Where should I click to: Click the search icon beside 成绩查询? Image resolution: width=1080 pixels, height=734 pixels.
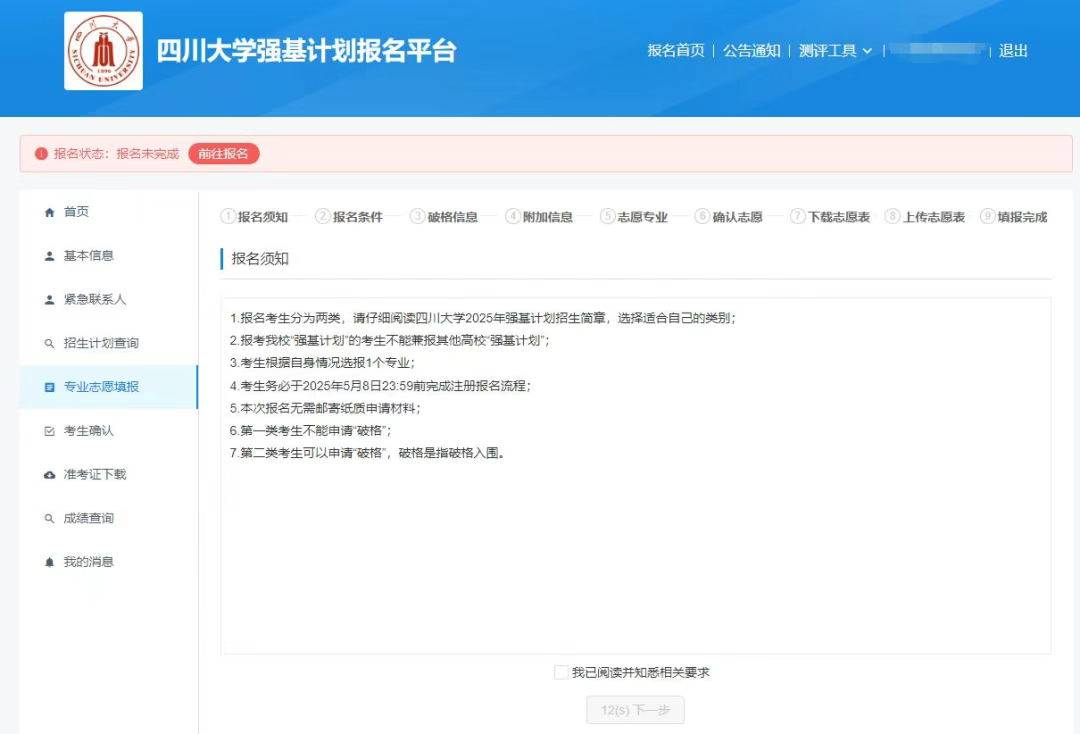49,518
